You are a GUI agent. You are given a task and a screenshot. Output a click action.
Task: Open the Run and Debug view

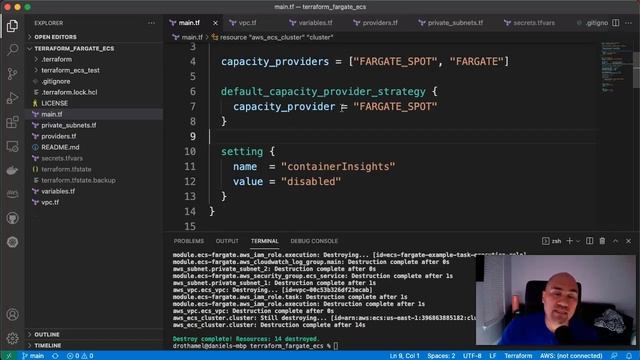[12, 98]
